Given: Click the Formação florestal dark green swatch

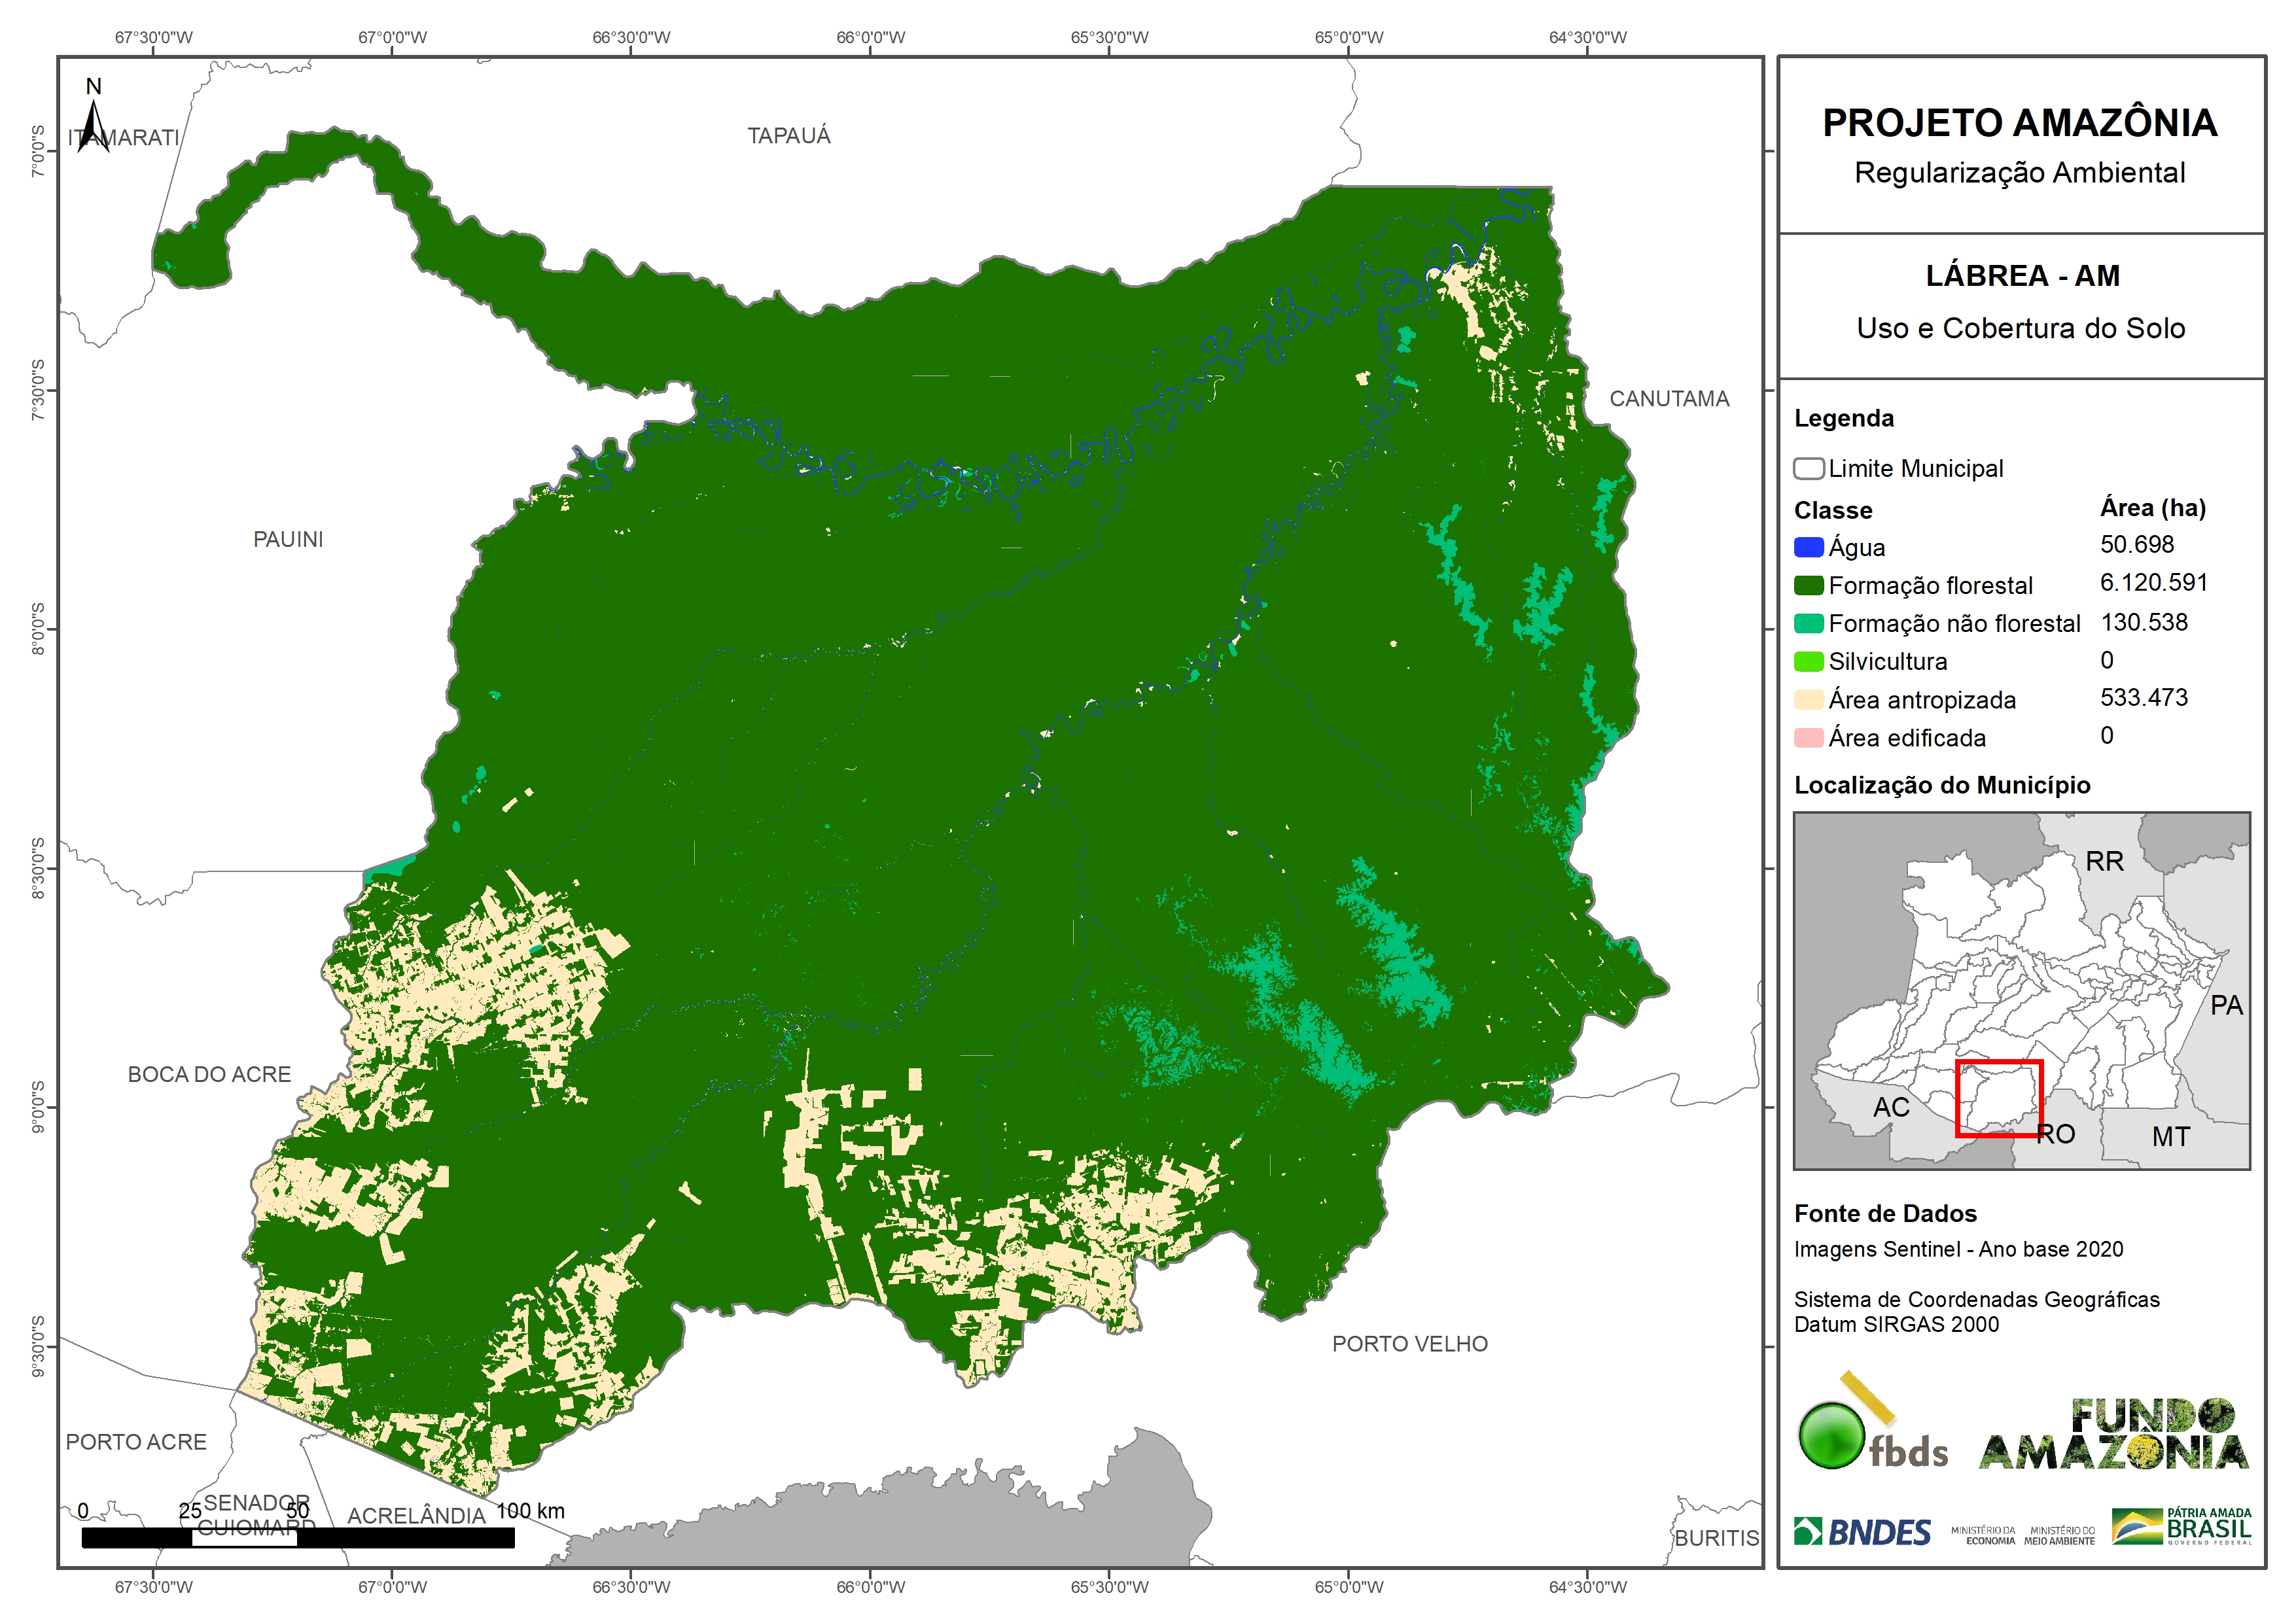Looking at the screenshot, I should pyautogui.click(x=1808, y=585).
